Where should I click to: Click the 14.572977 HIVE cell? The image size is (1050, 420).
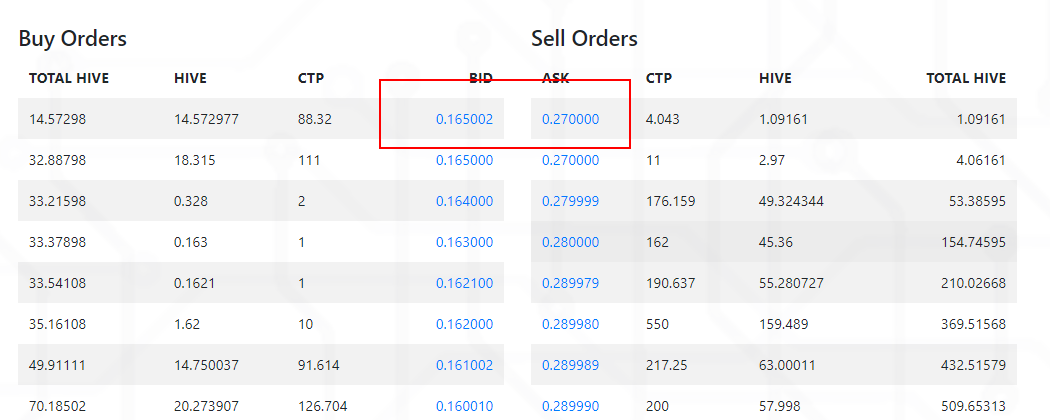(x=206, y=119)
